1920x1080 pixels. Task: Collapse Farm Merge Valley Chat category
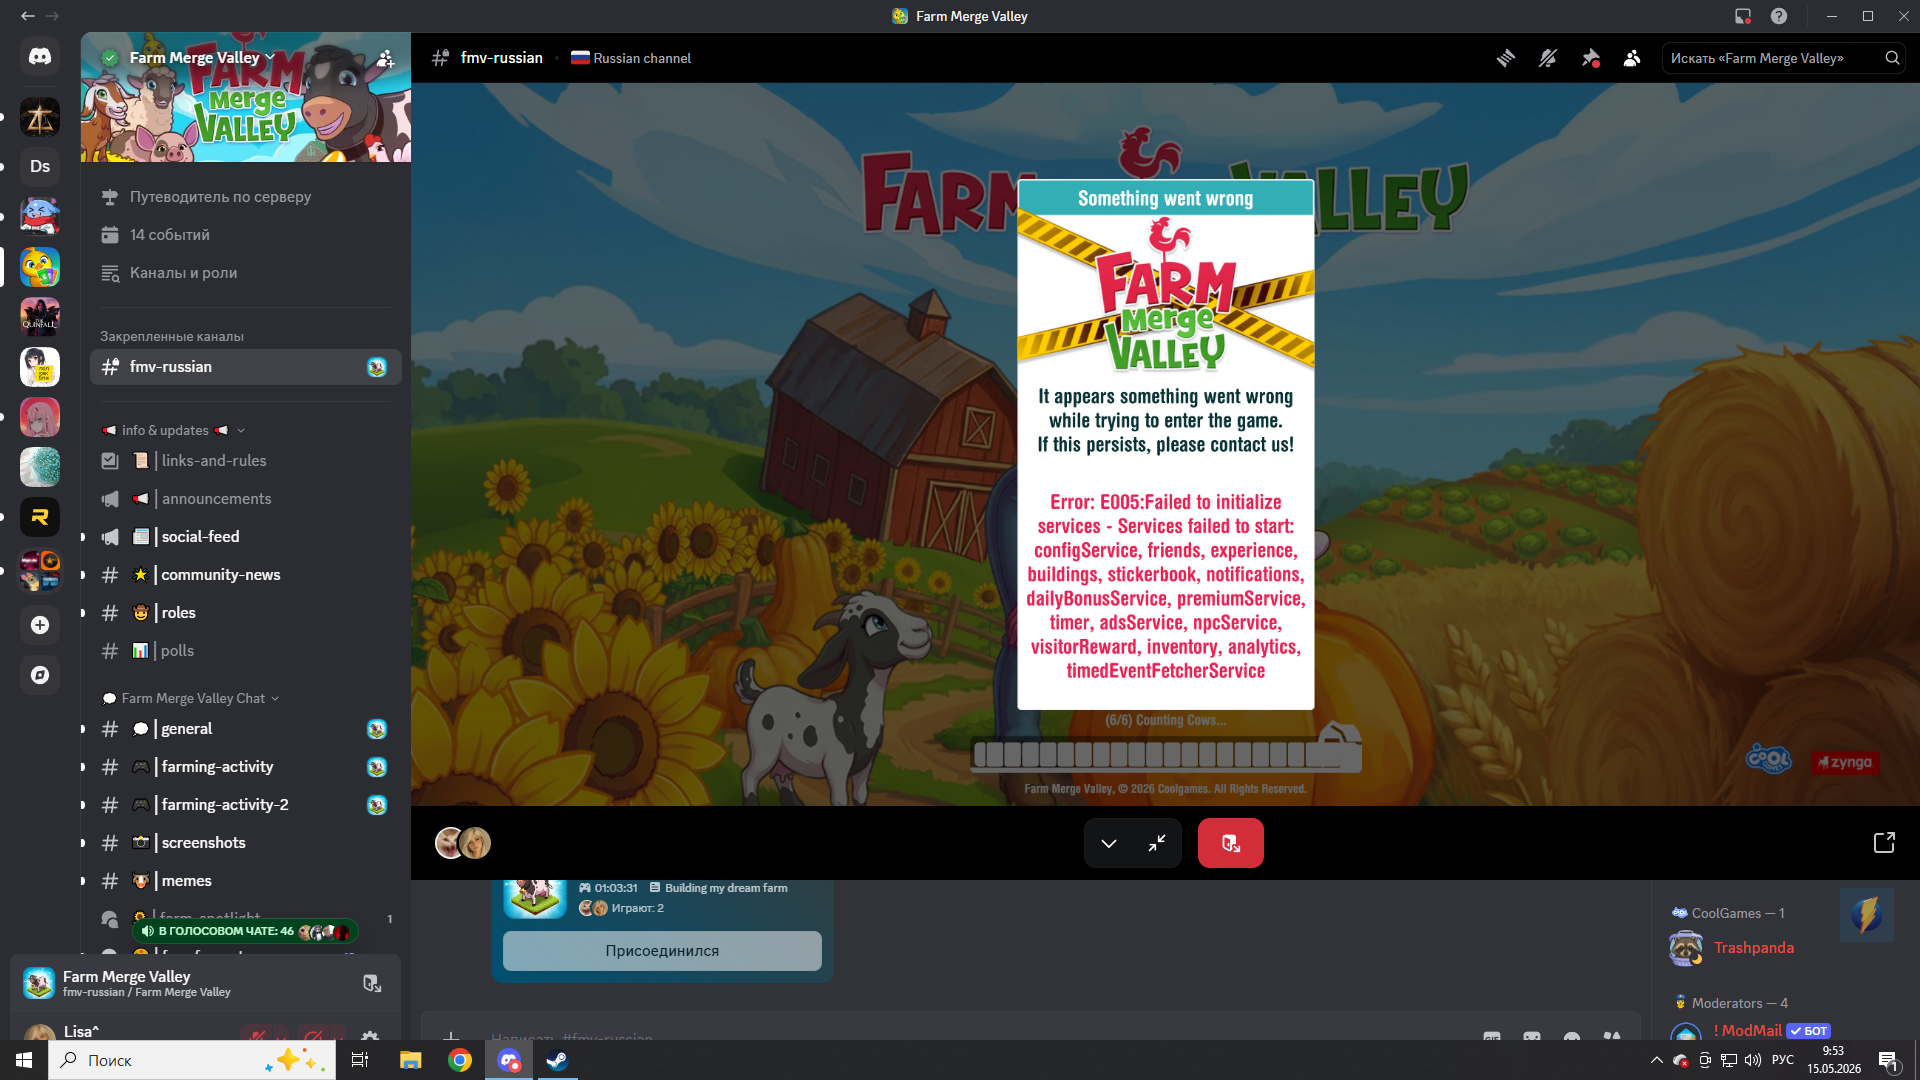coord(191,698)
